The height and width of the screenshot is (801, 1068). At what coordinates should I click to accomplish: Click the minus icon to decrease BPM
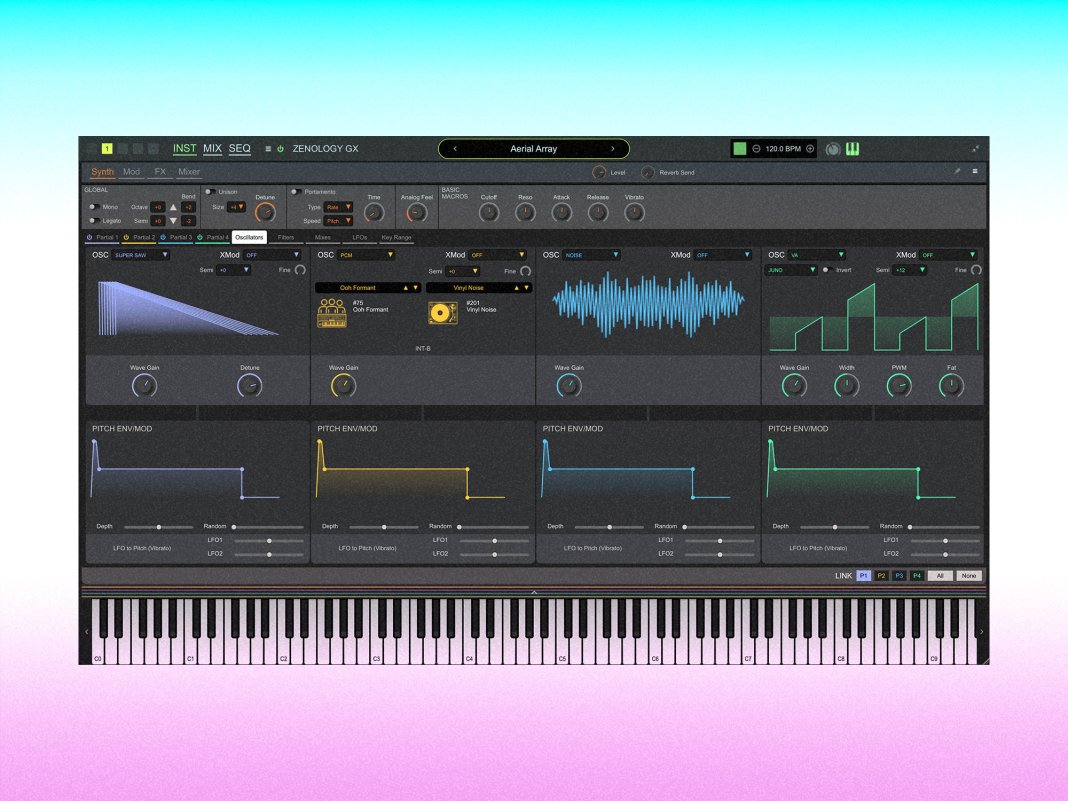[756, 149]
